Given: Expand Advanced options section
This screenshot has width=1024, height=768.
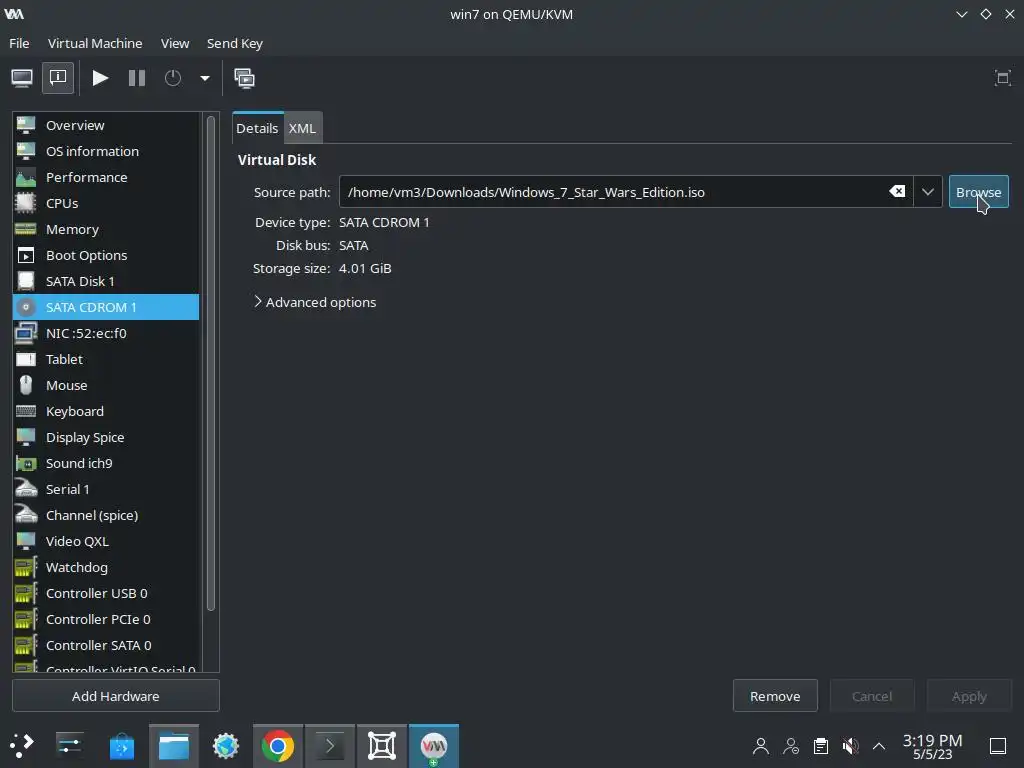Looking at the screenshot, I should pyautogui.click(x=315, y=302).
